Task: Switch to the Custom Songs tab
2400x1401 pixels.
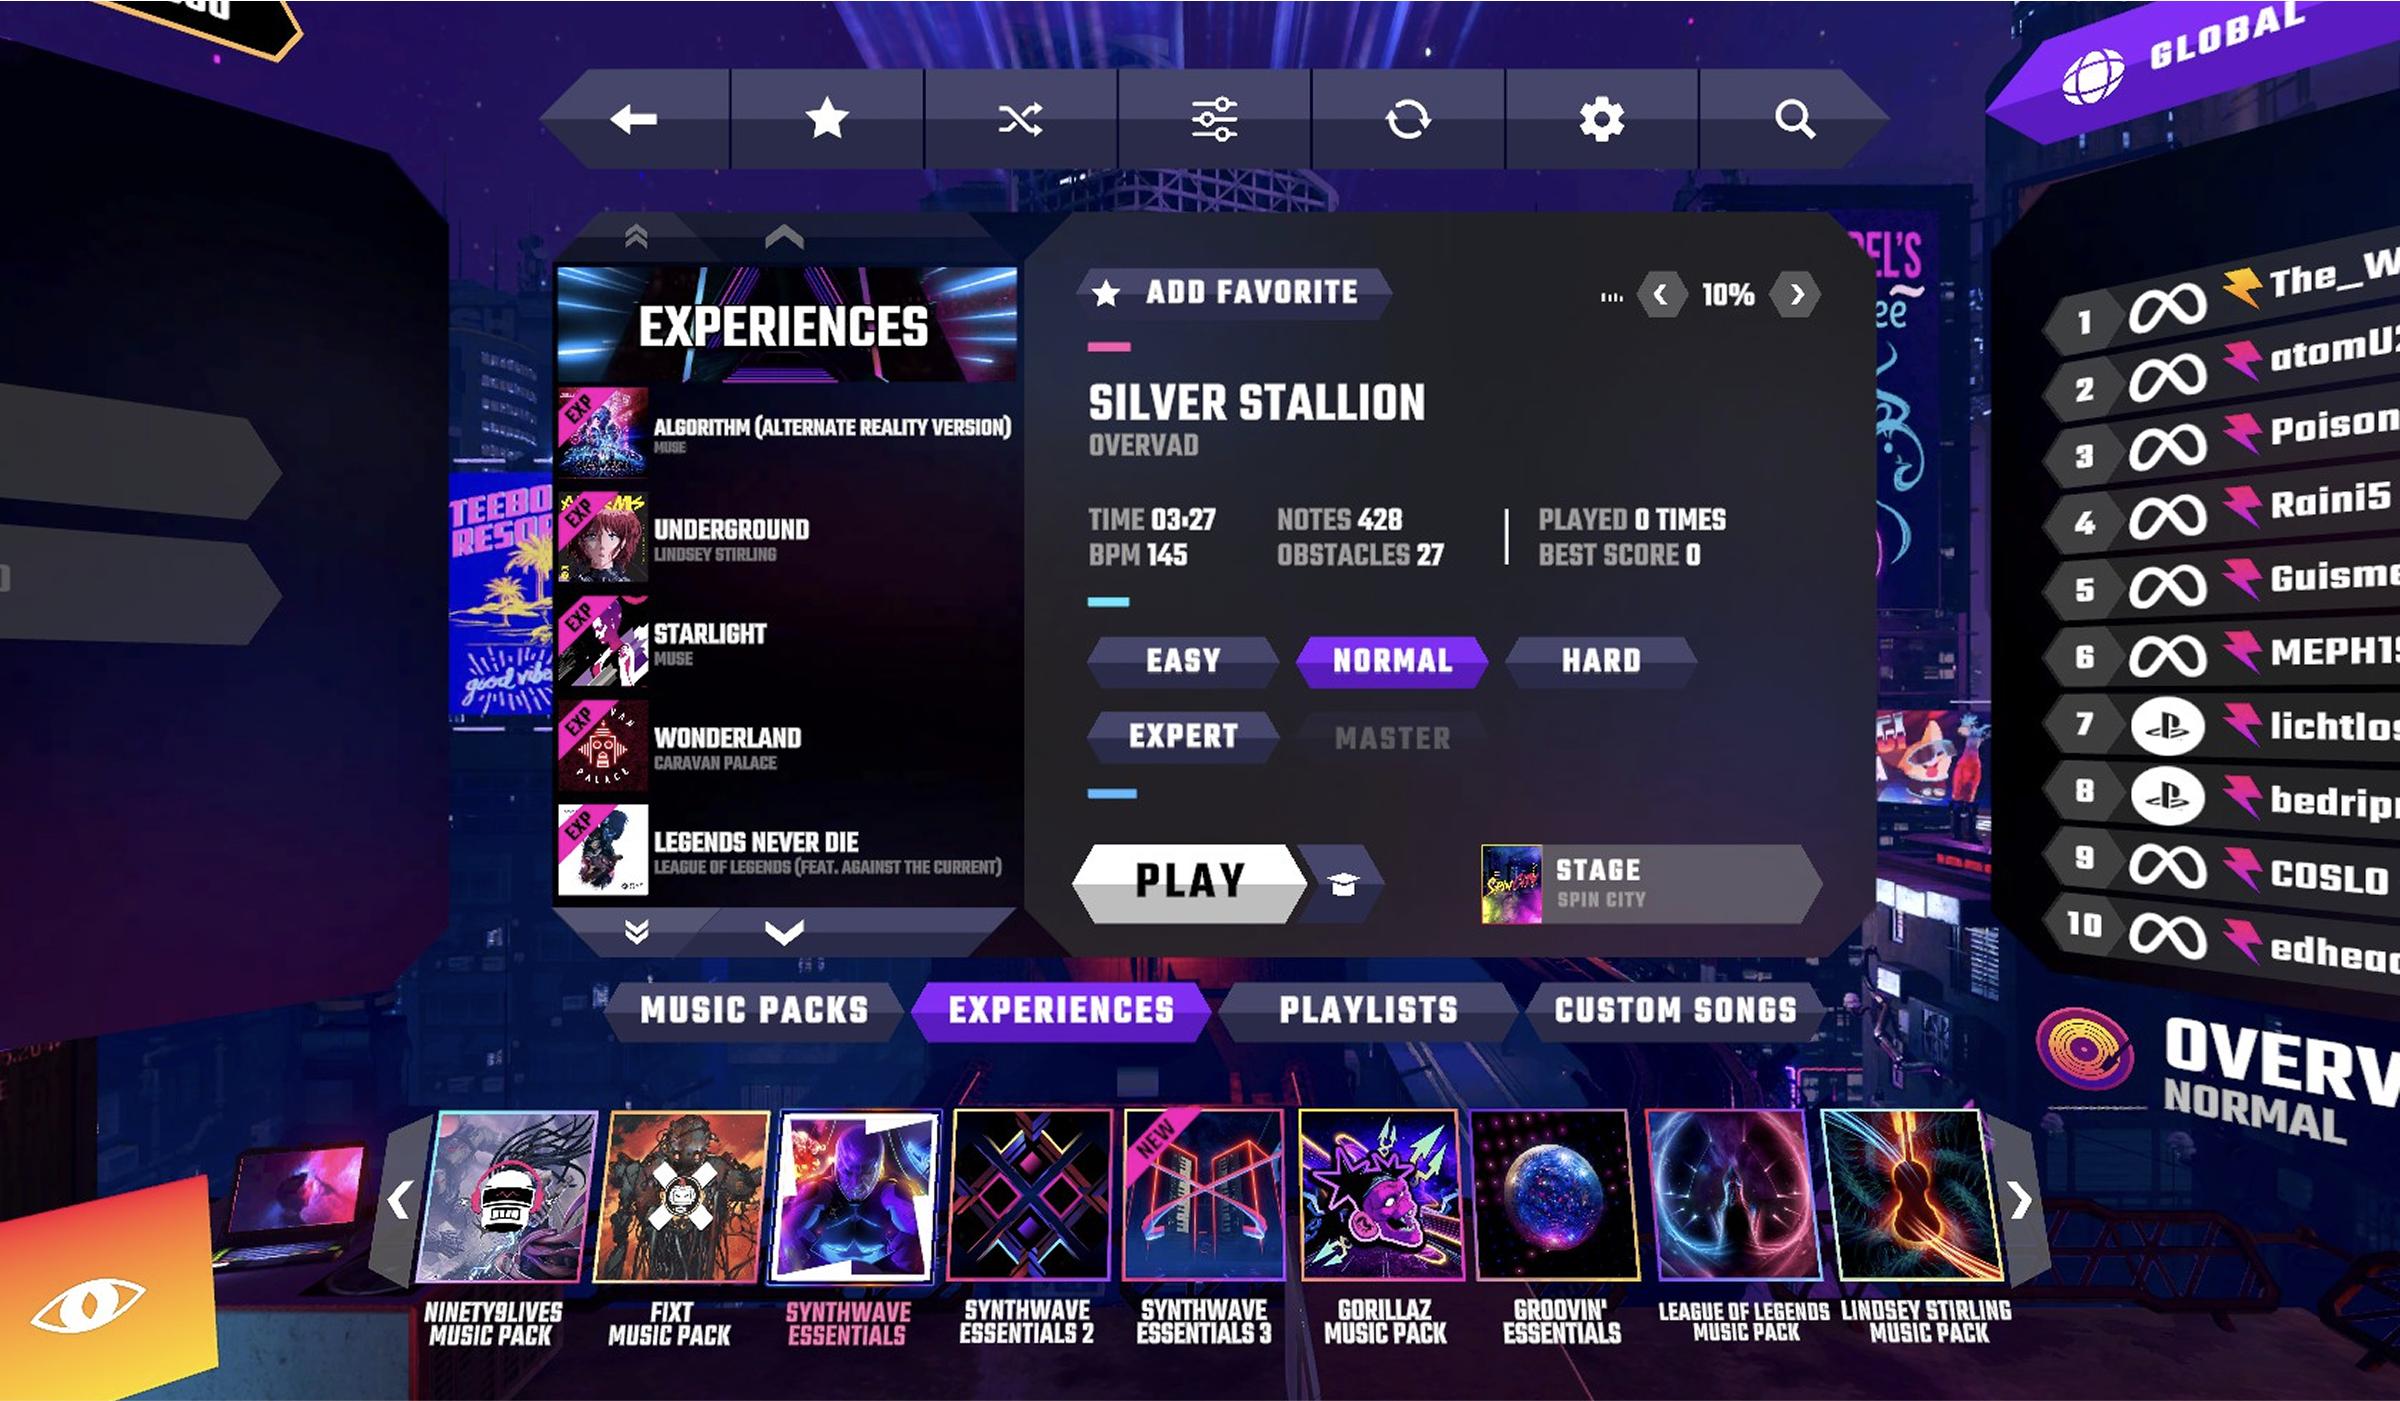Action: tap(1676, 1010)
